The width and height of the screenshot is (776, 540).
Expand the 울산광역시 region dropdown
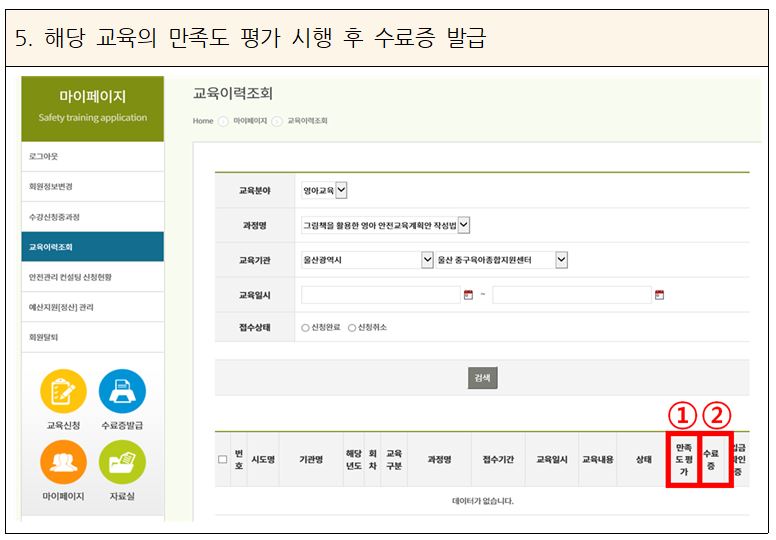click(427, 260)
